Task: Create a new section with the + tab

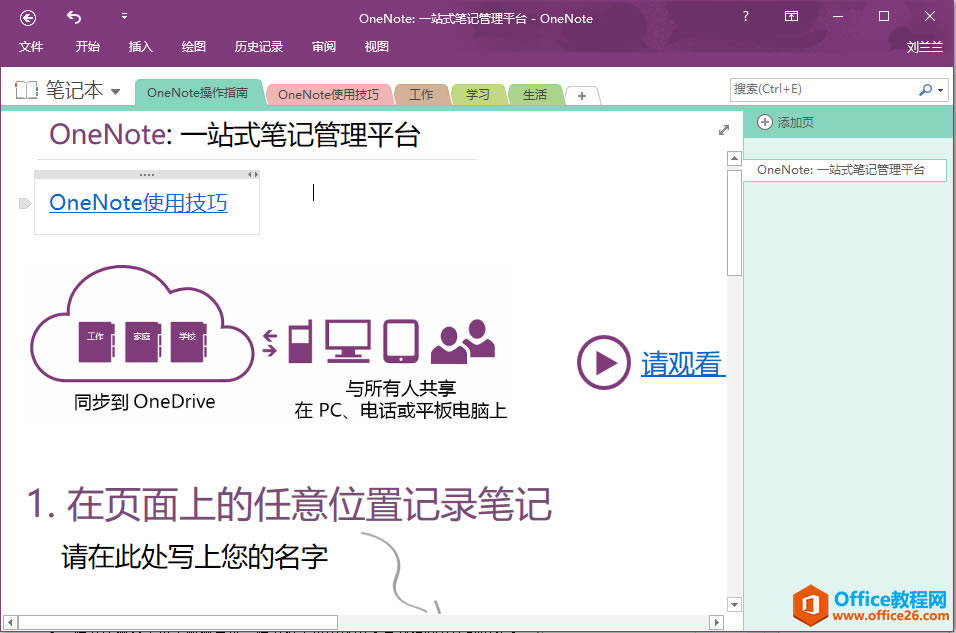Action: 582,95
